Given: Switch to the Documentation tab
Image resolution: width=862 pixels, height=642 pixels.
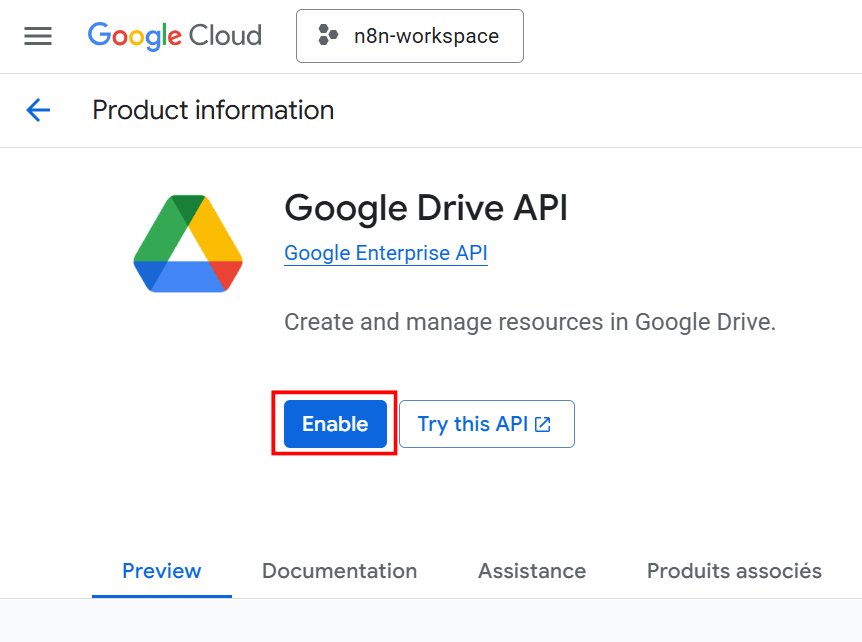Looking at the screenshot, I should pyautogui.click(x=339, y=571).
